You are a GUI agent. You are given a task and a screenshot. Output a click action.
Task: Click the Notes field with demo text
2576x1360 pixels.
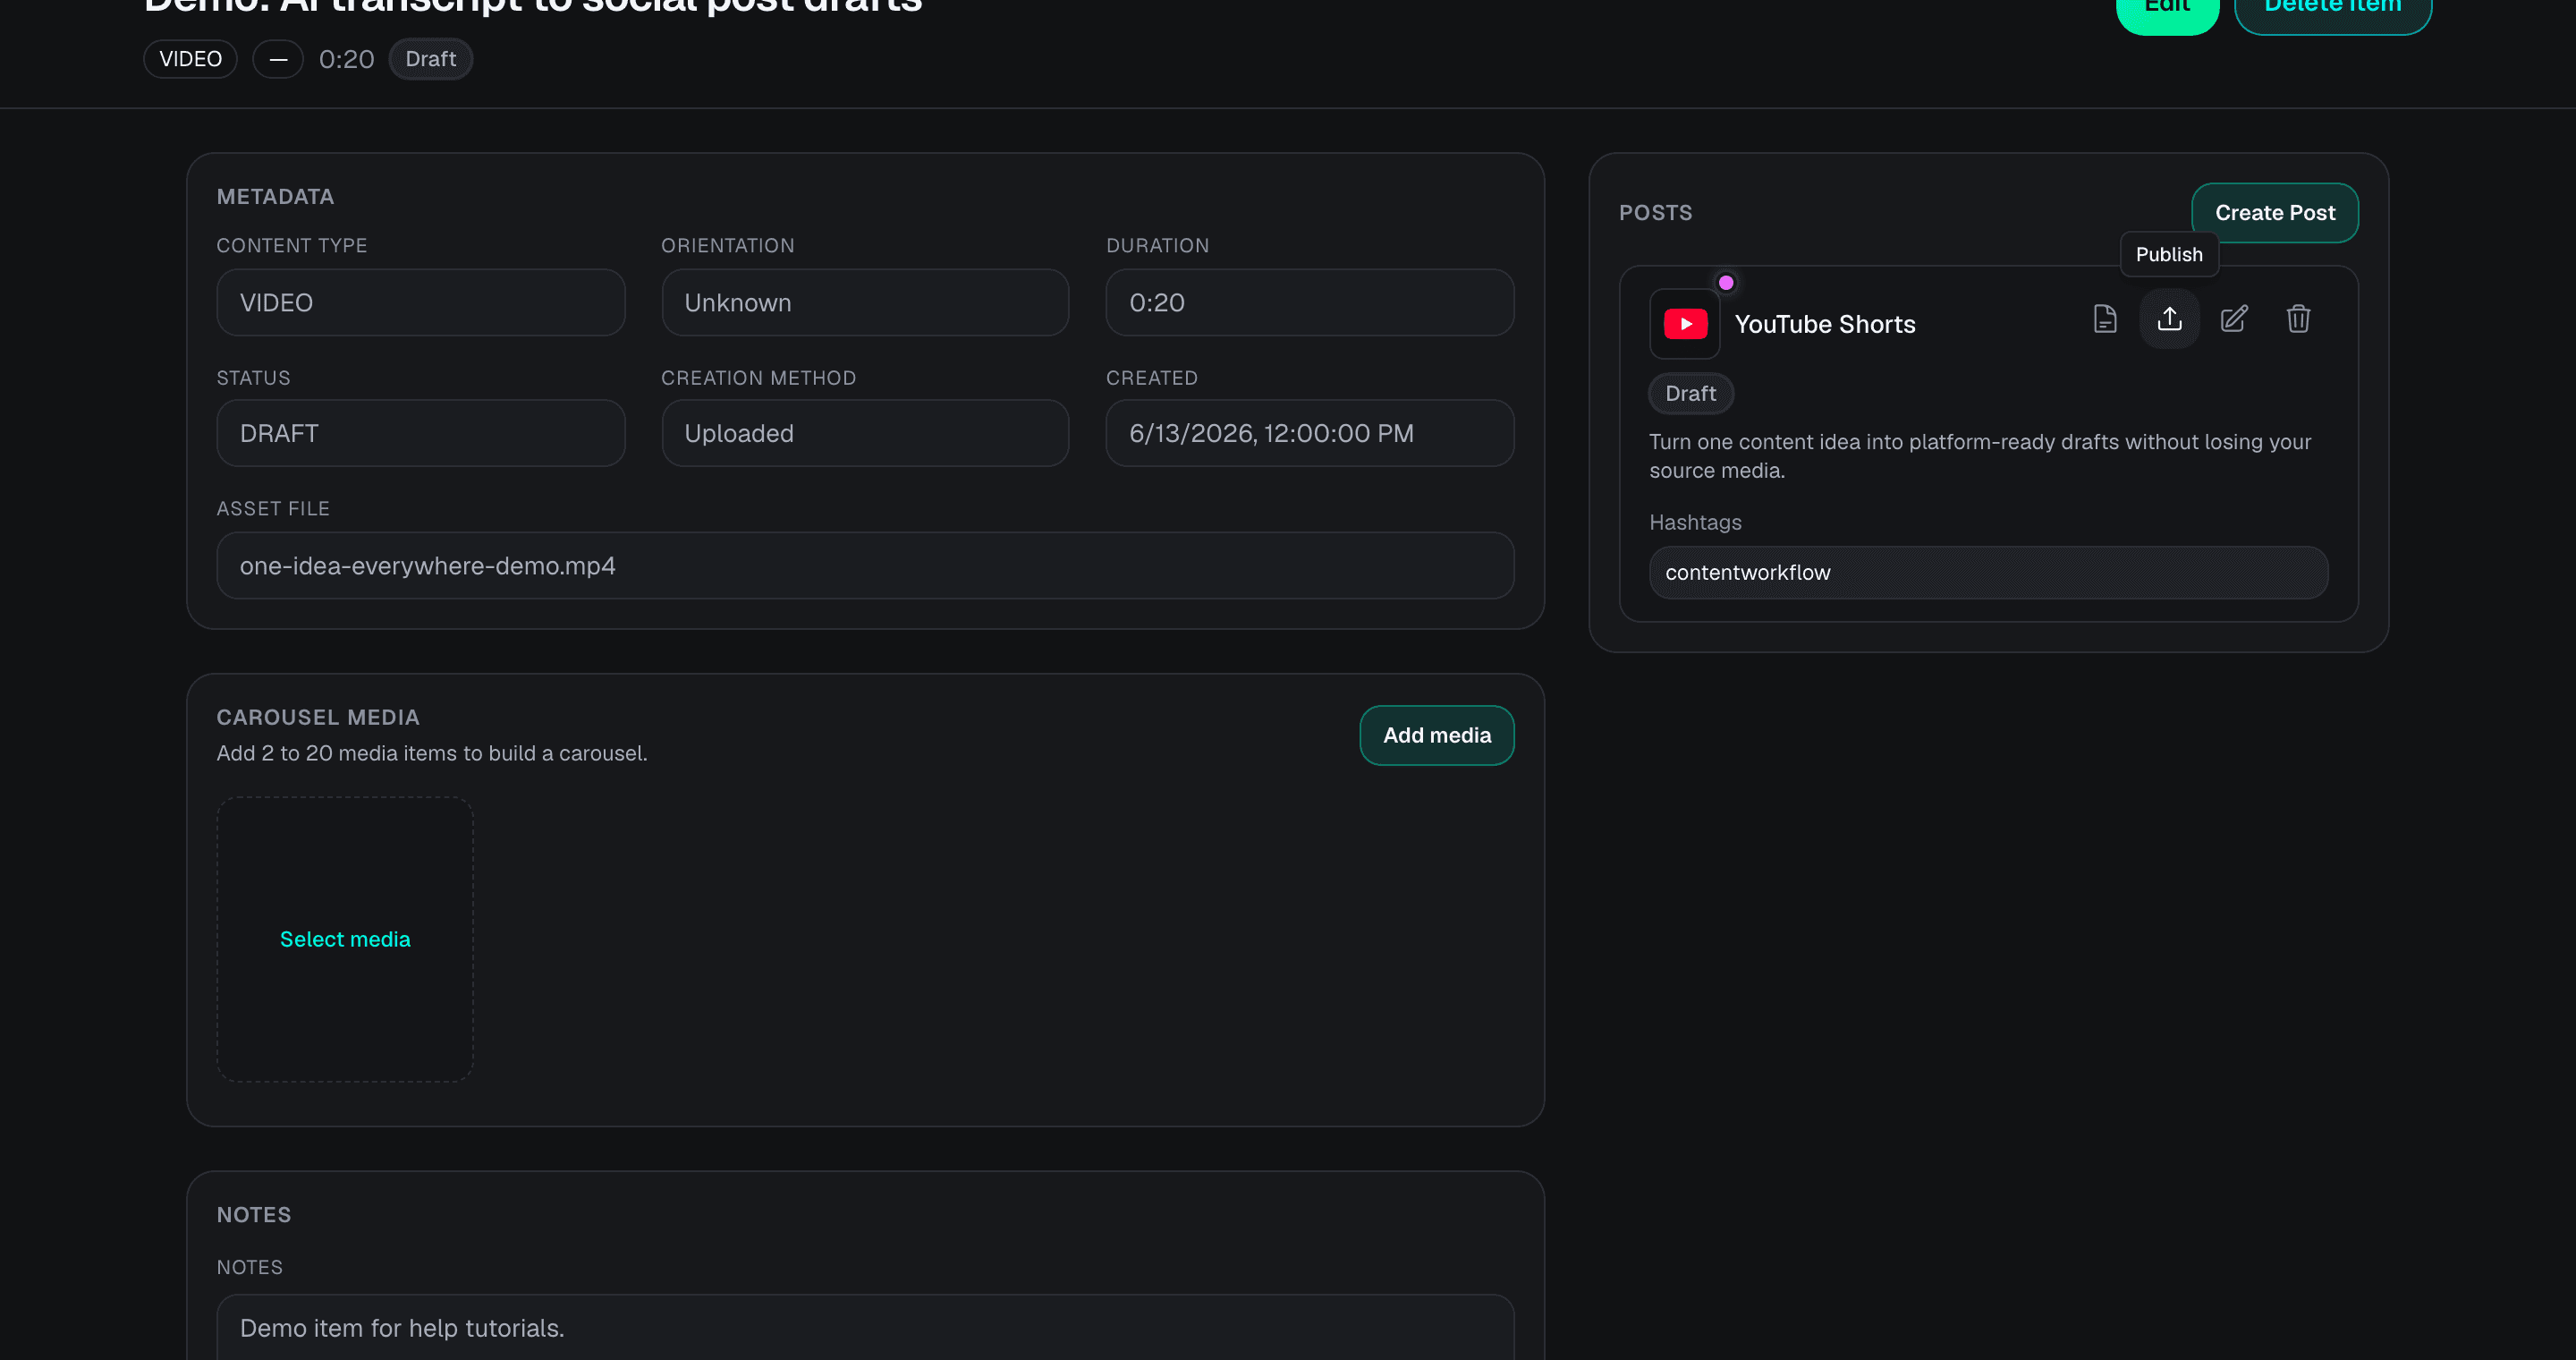coord(865,1327)
